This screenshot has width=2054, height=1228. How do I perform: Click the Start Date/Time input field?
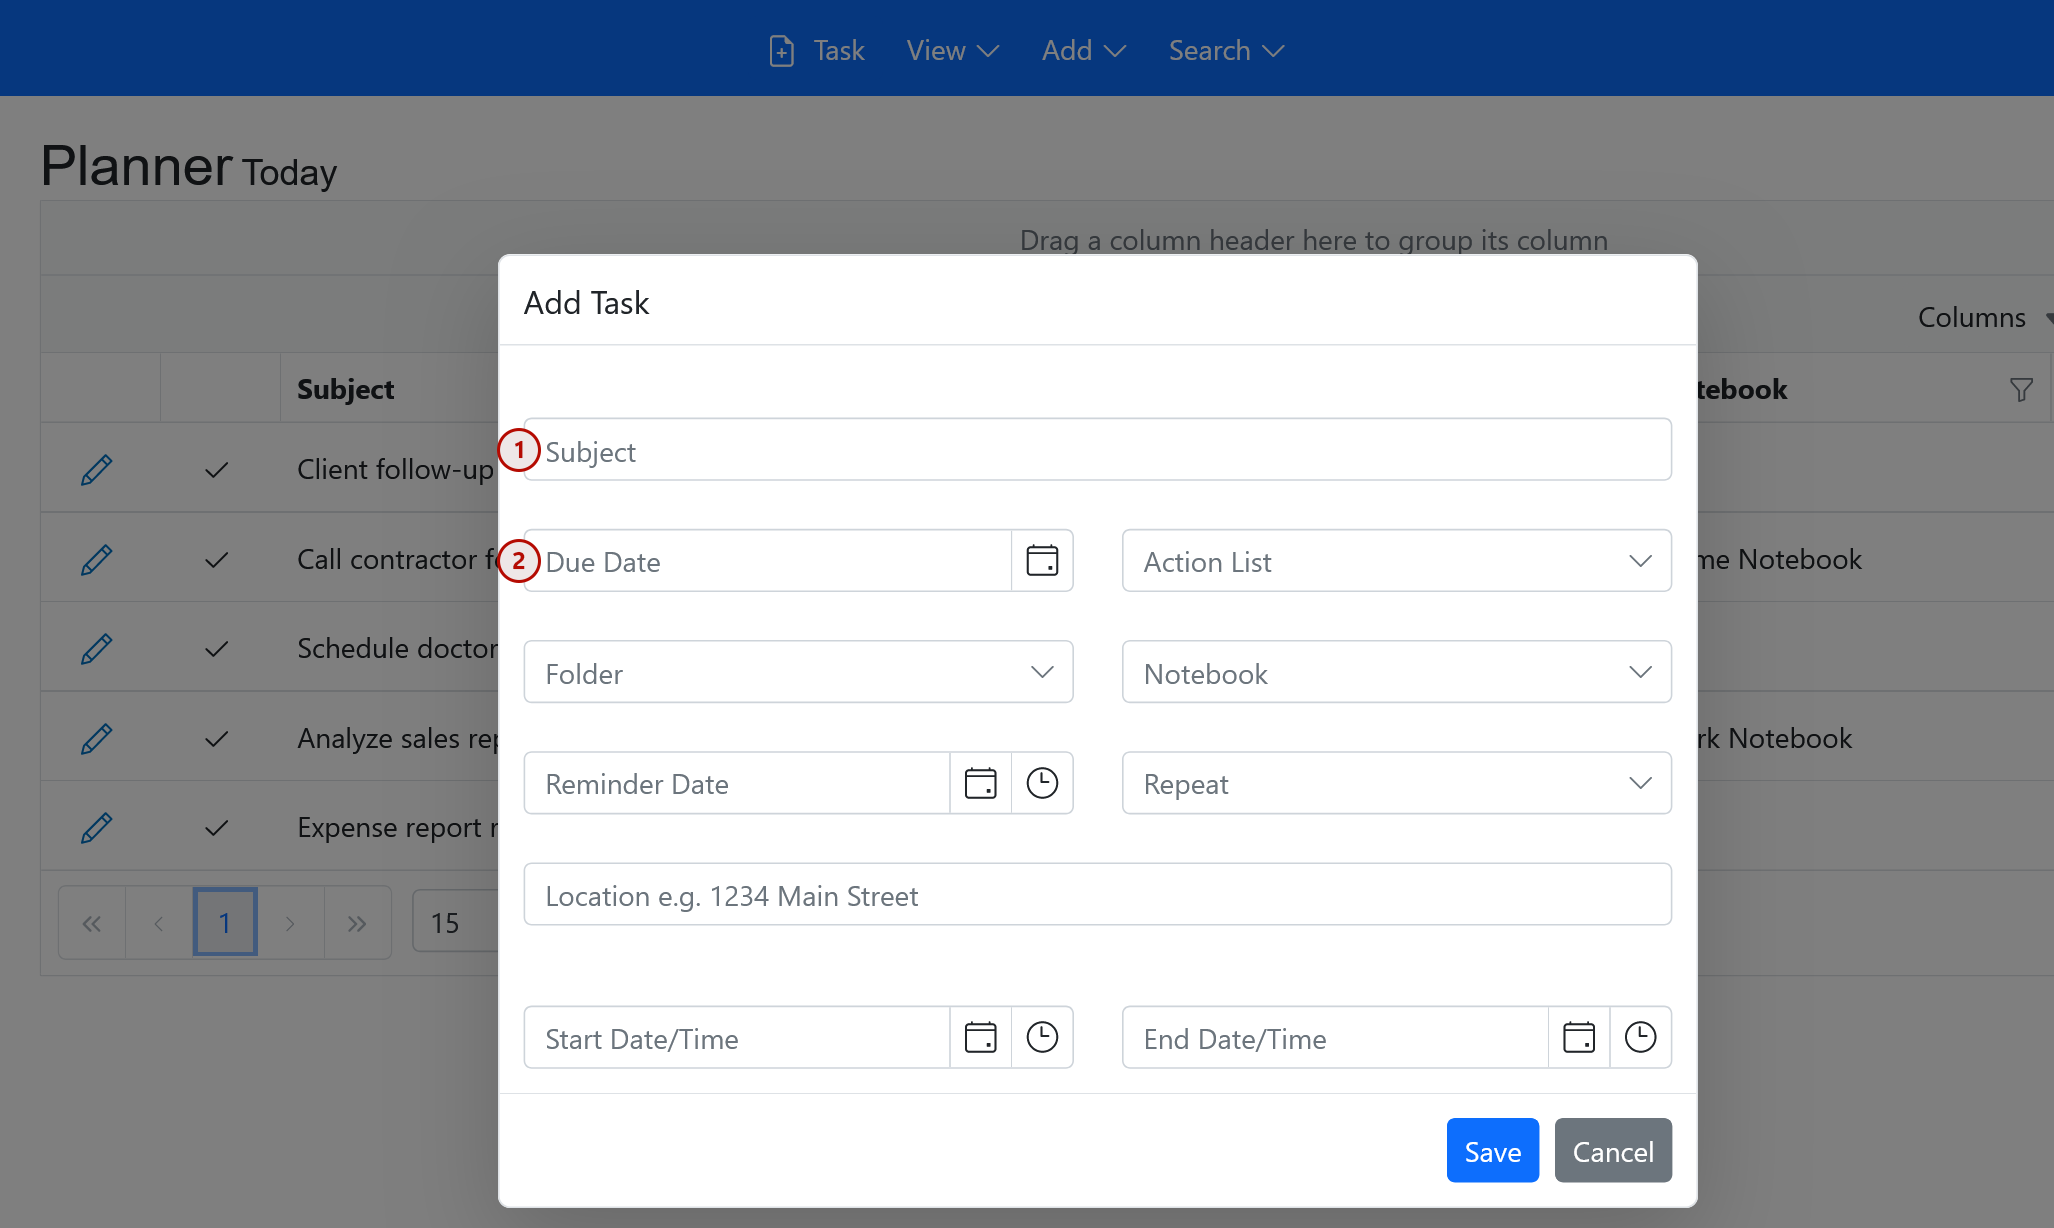[737, 1037]
